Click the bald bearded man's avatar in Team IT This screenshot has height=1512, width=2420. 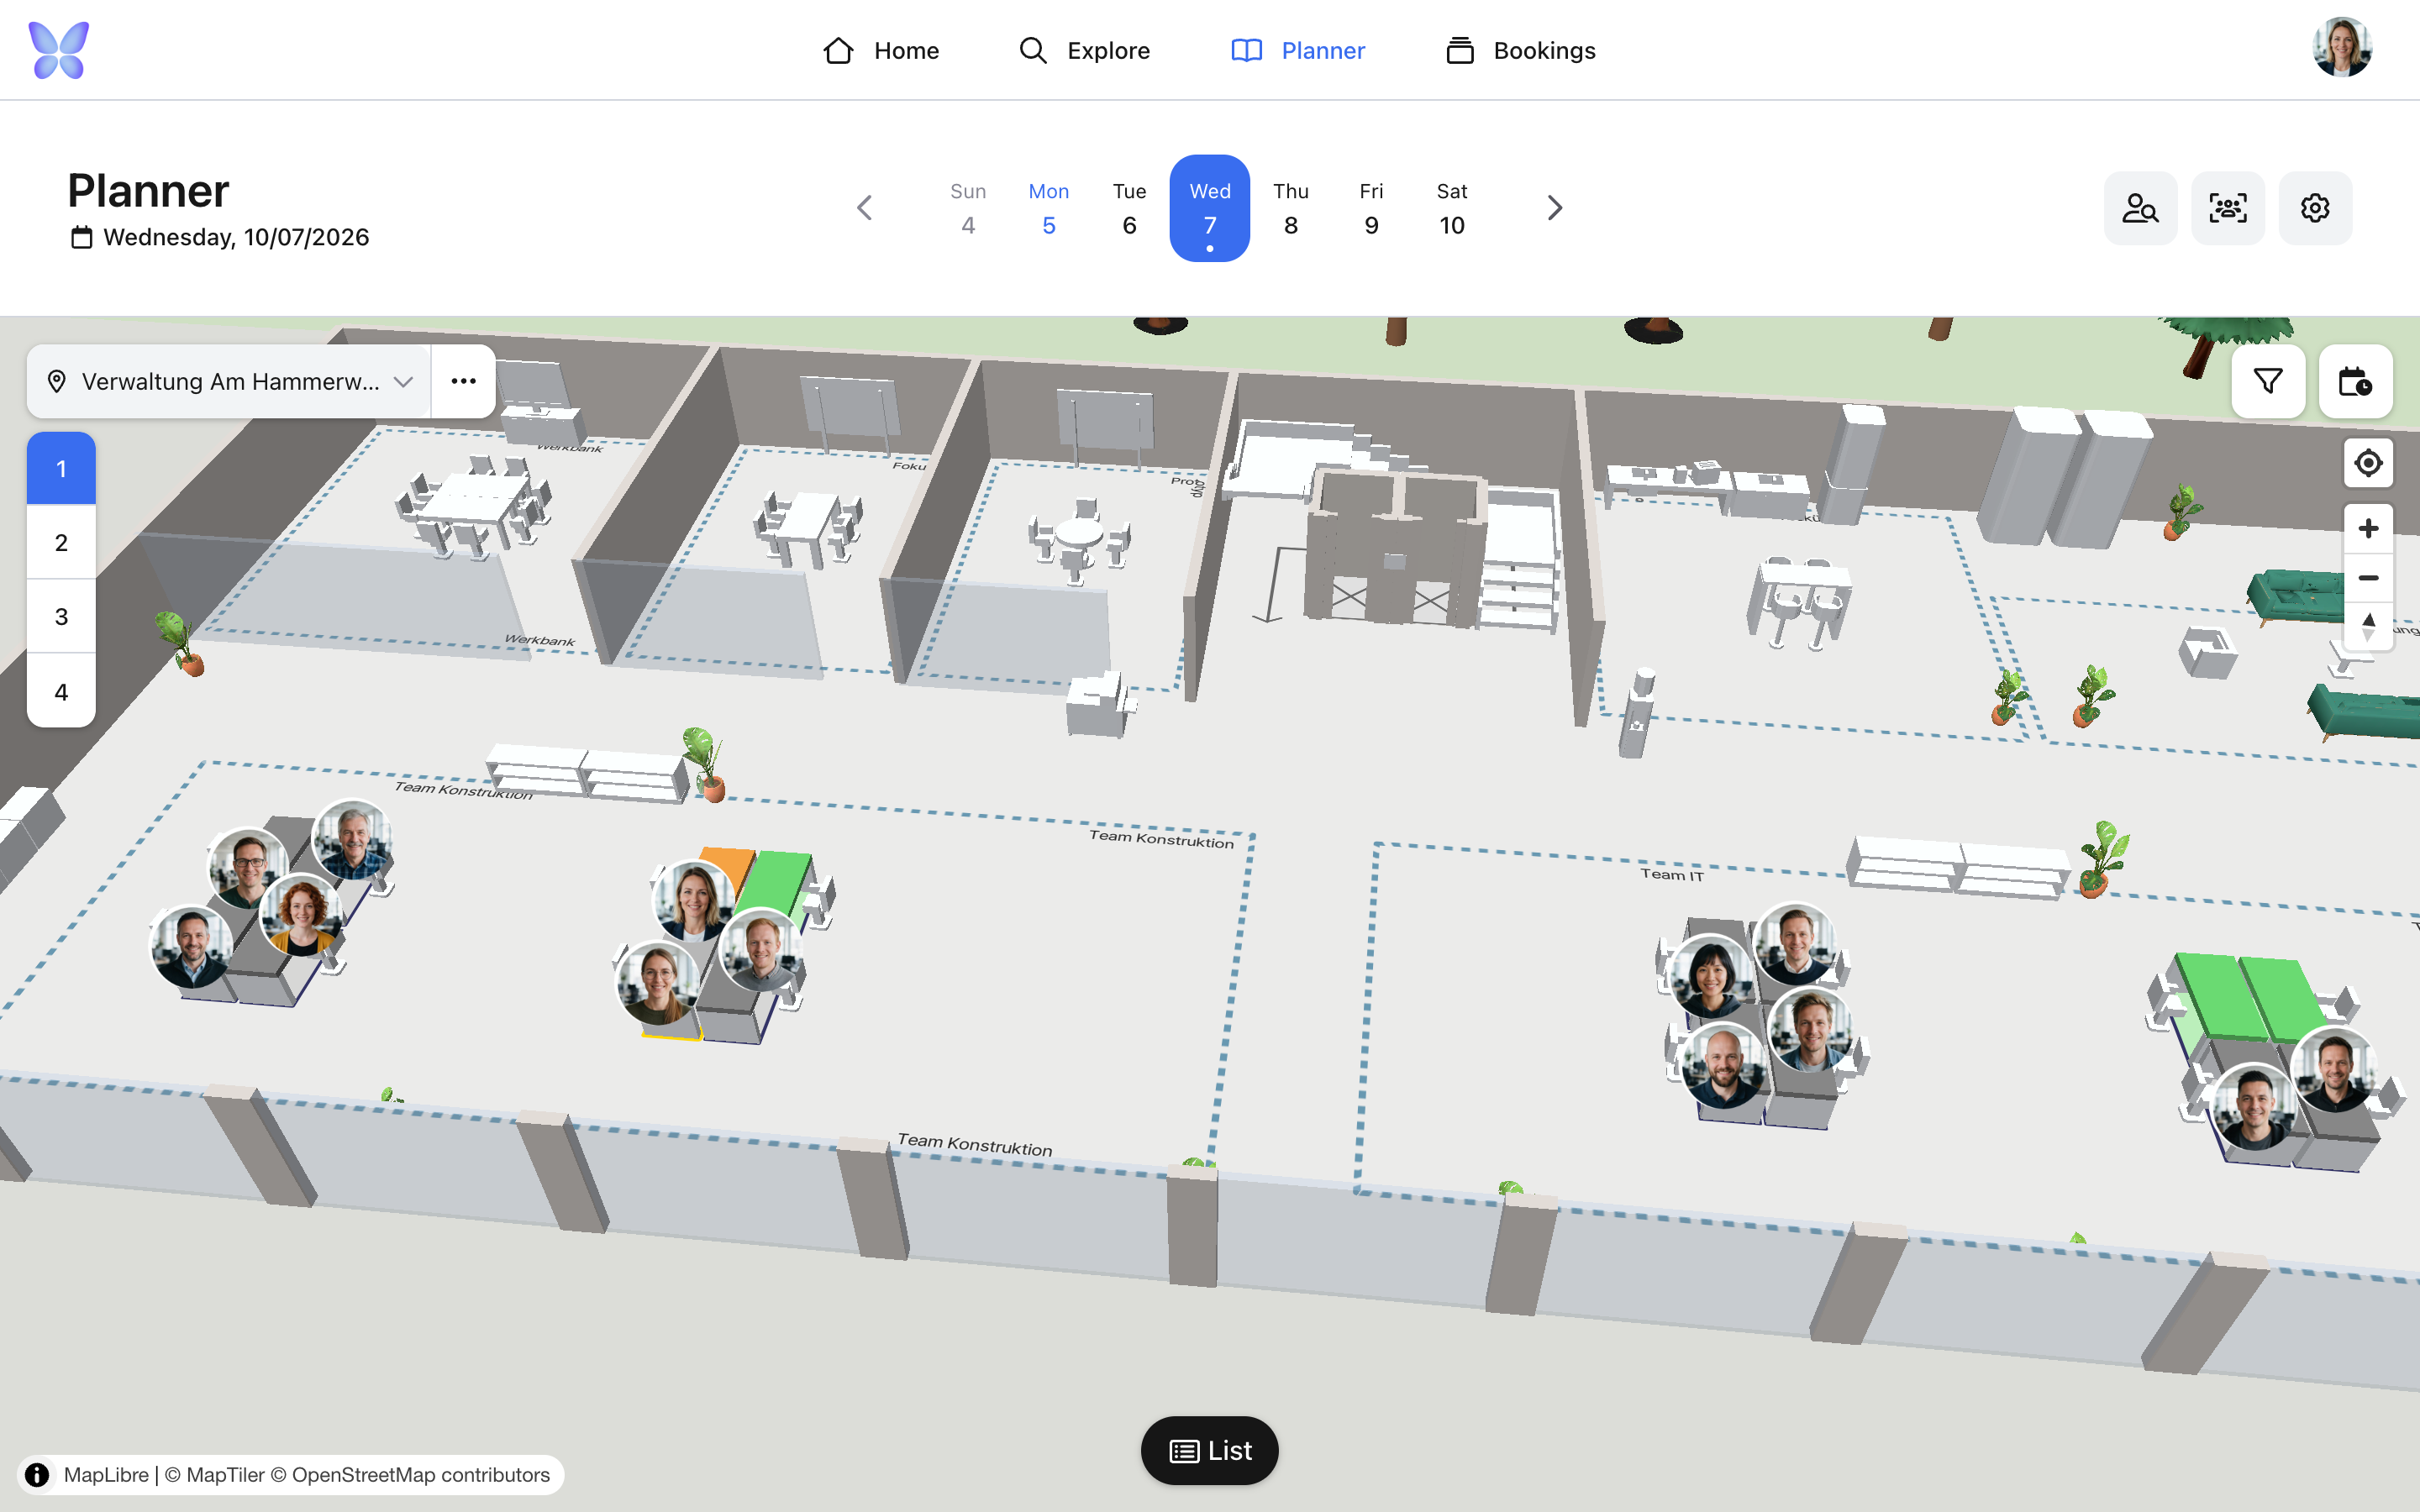(x=1723, y=1066)
